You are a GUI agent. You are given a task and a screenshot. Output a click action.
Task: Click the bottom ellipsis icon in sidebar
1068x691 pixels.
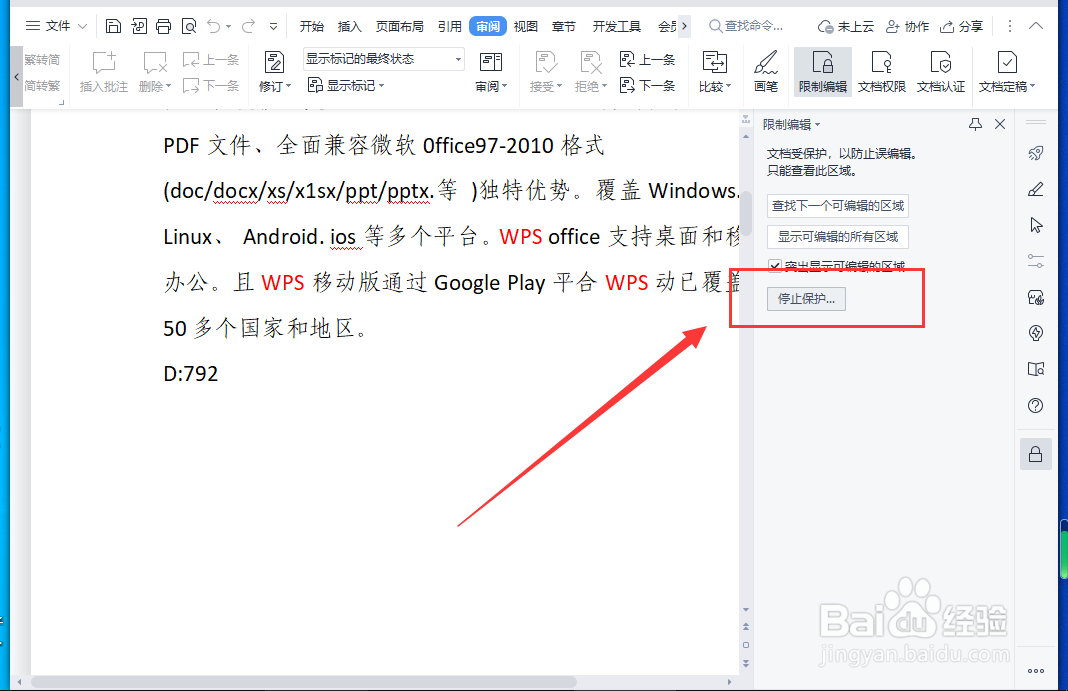1035,671
